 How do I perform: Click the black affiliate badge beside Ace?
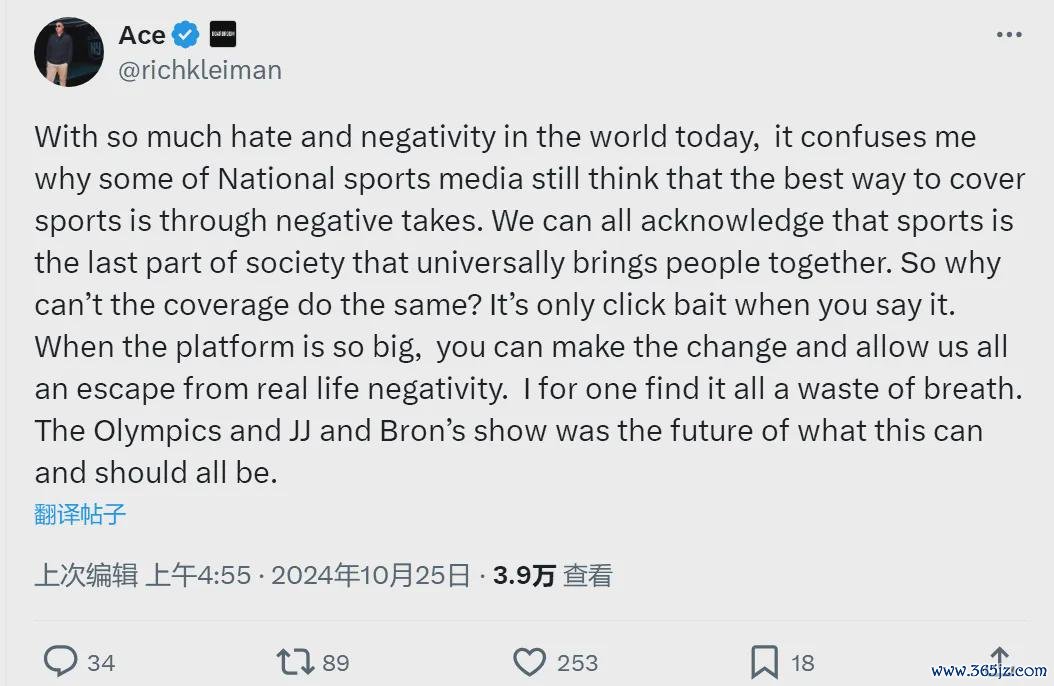(x=223, y=35)
